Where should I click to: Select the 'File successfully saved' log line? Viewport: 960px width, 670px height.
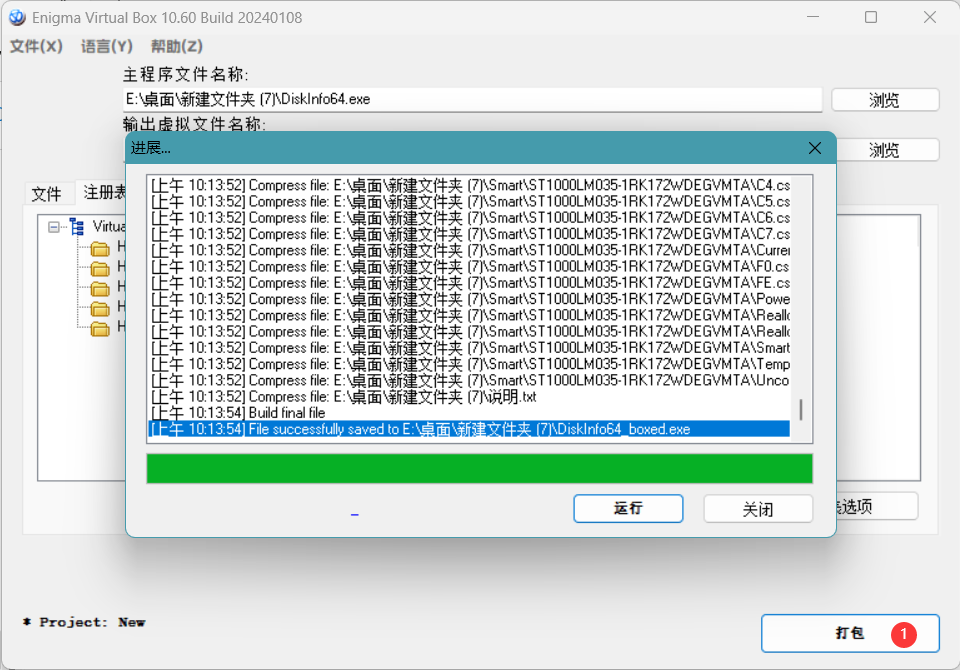click(470, 429)
